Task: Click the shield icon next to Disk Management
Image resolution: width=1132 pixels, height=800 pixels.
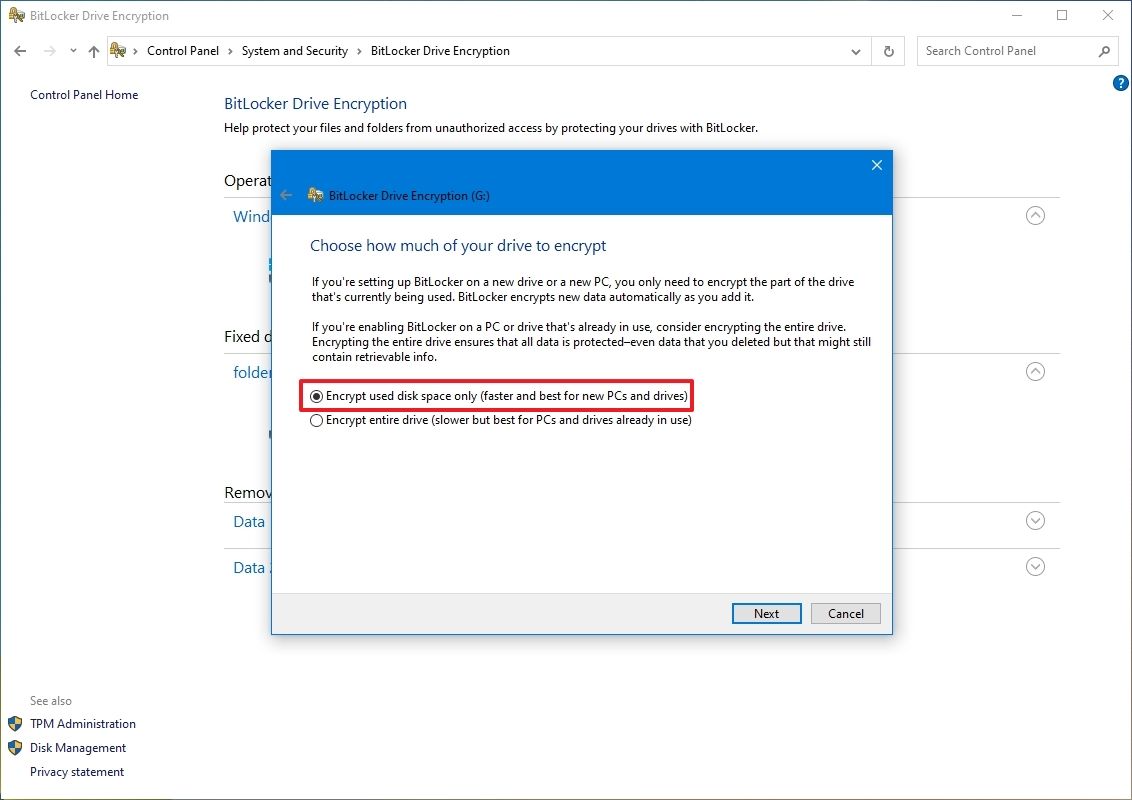Action: pos(14,747)
